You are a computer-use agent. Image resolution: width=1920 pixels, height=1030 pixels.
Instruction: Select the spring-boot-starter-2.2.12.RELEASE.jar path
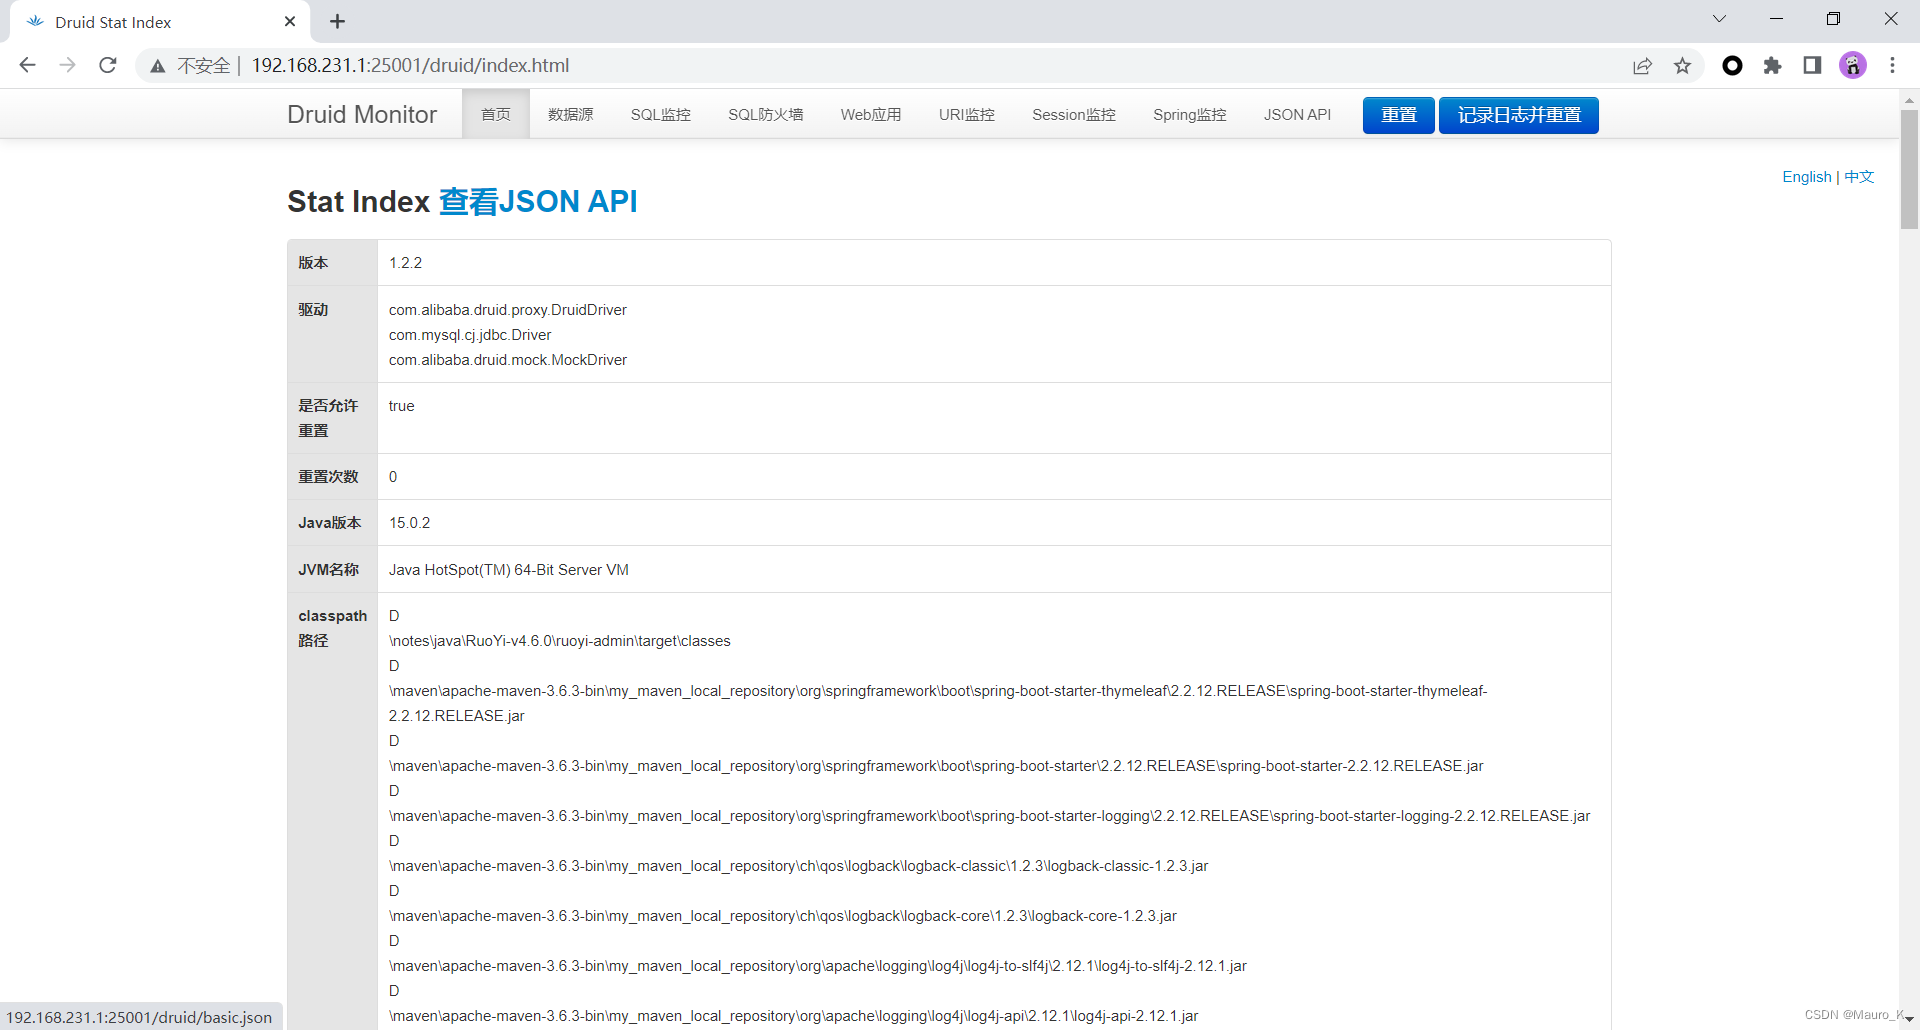936,766
